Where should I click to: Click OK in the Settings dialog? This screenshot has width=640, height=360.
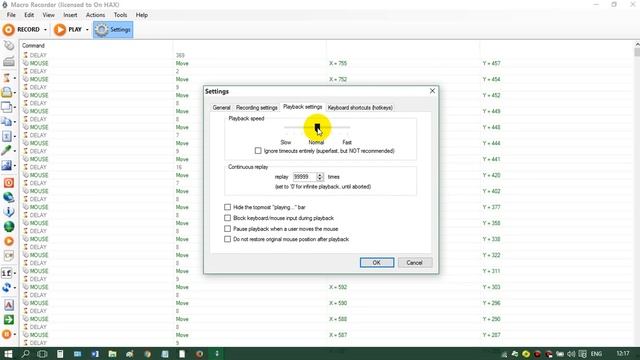tap(377, 262)
